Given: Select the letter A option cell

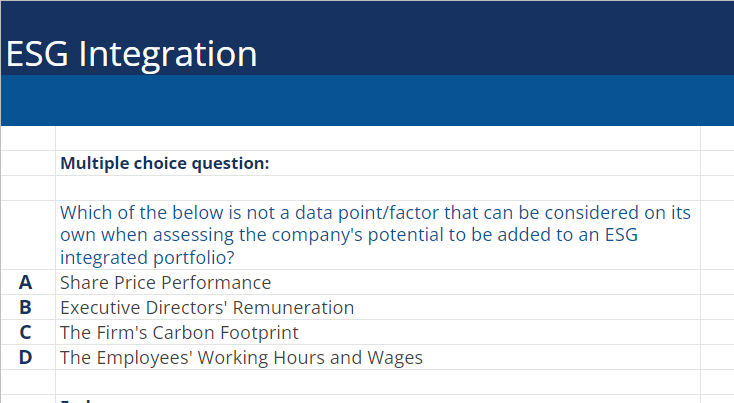Looking at the screenshot, I should tap(27, 283).
